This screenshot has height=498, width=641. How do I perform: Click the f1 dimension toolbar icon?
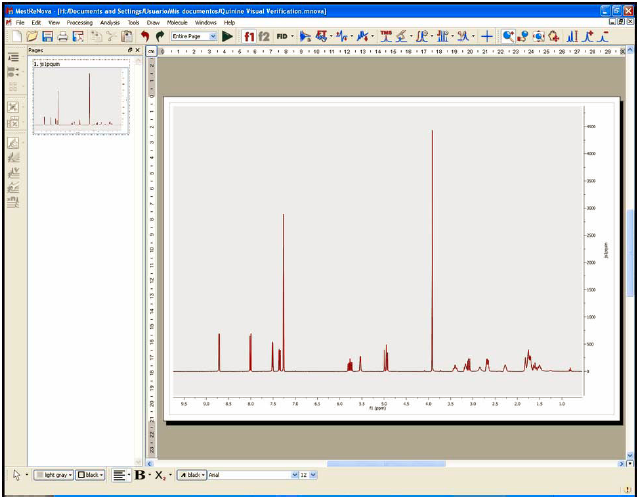point(249,36)
